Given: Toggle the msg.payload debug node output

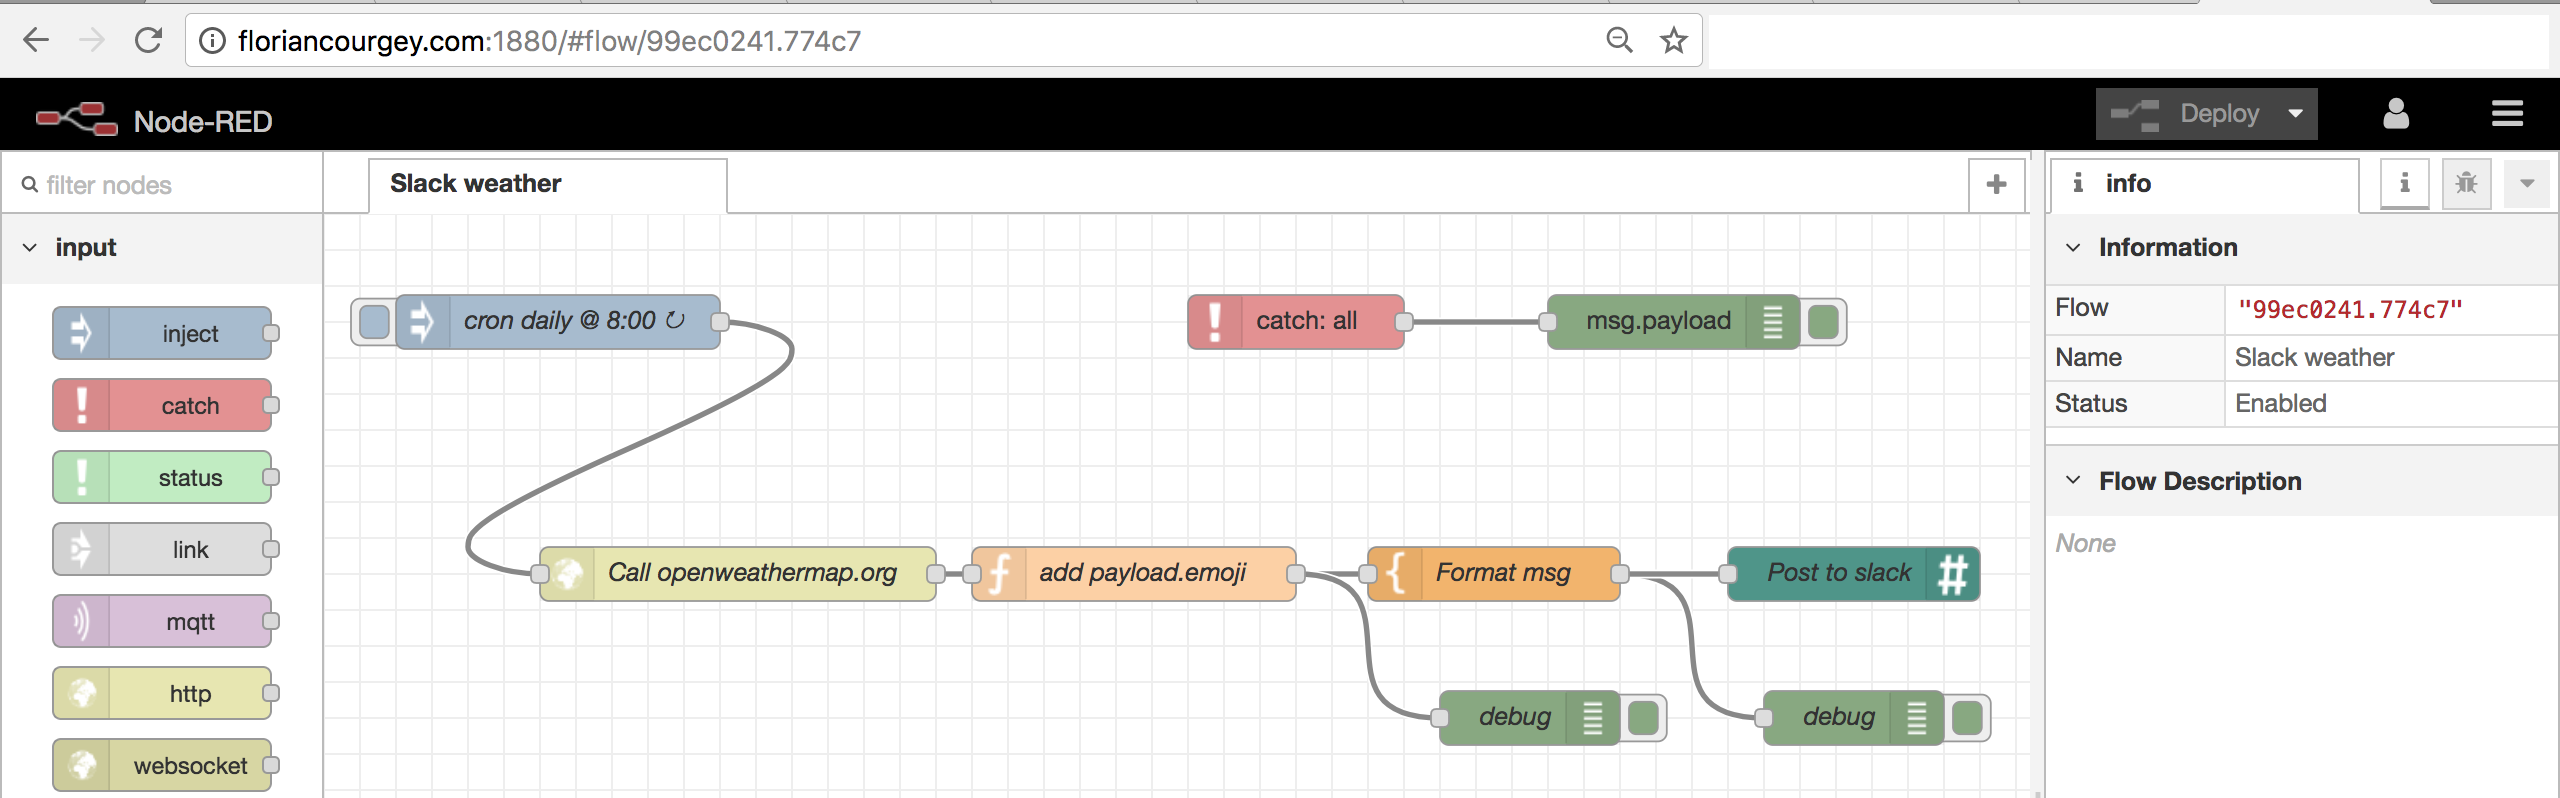Looking at the screenshot, I should click(x=1824, y=322).
